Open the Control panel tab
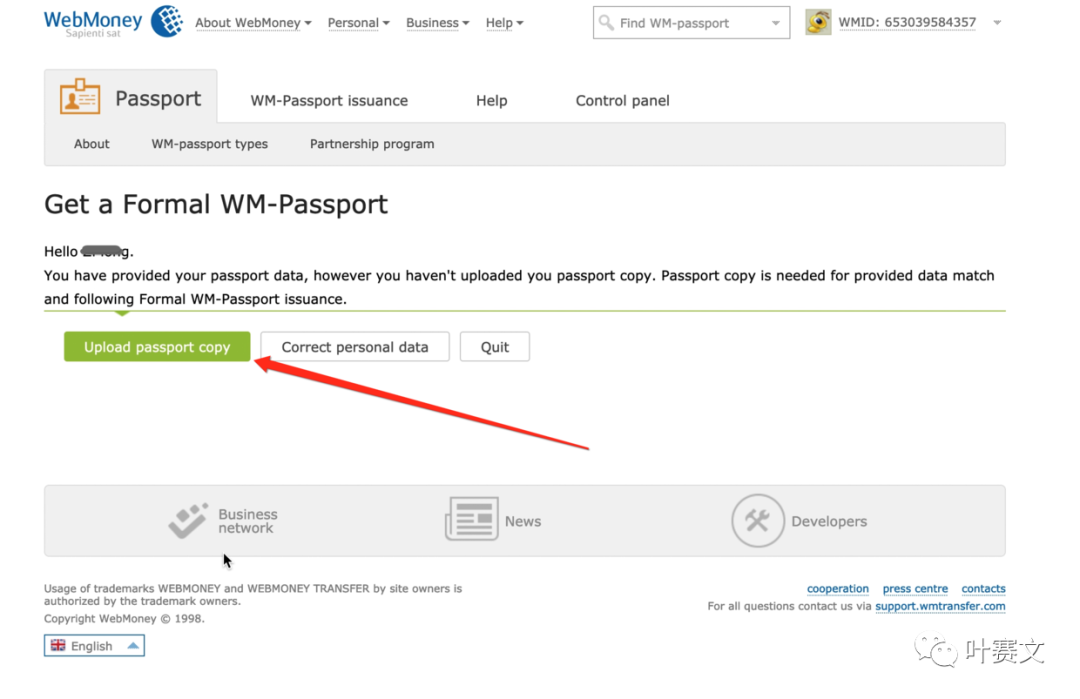 (x=622, y=101)
